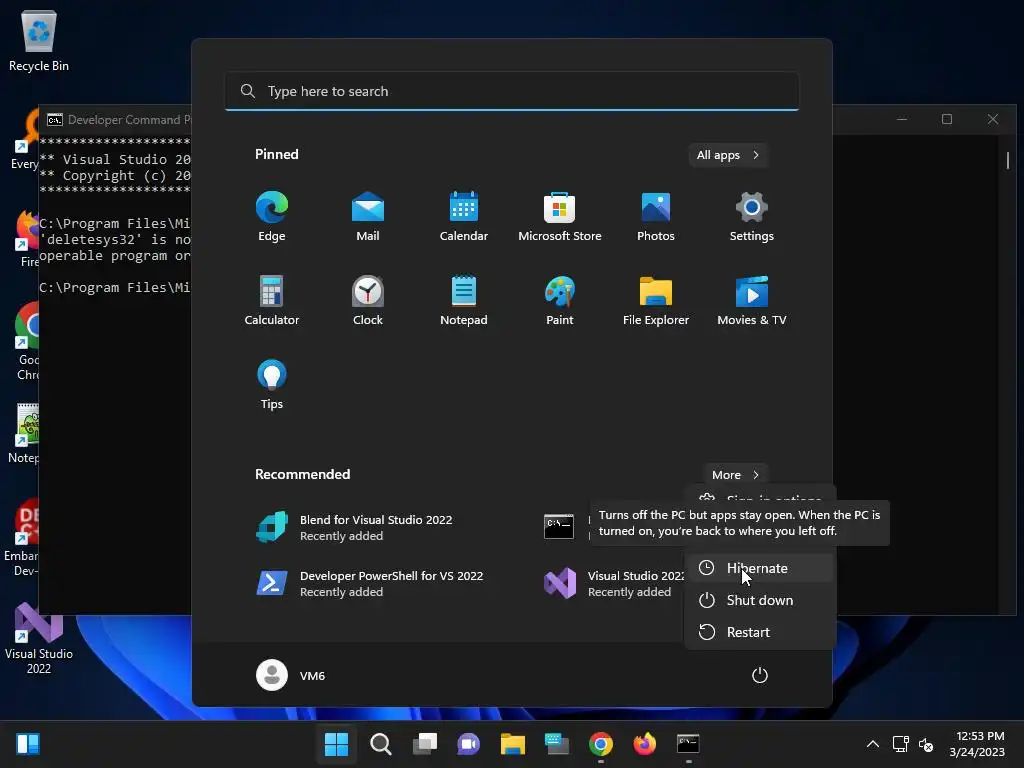Viewport: 1024px width, 768px height.
Task: Open Firefox from the taskbar
Action: click(x=645, y=744)
